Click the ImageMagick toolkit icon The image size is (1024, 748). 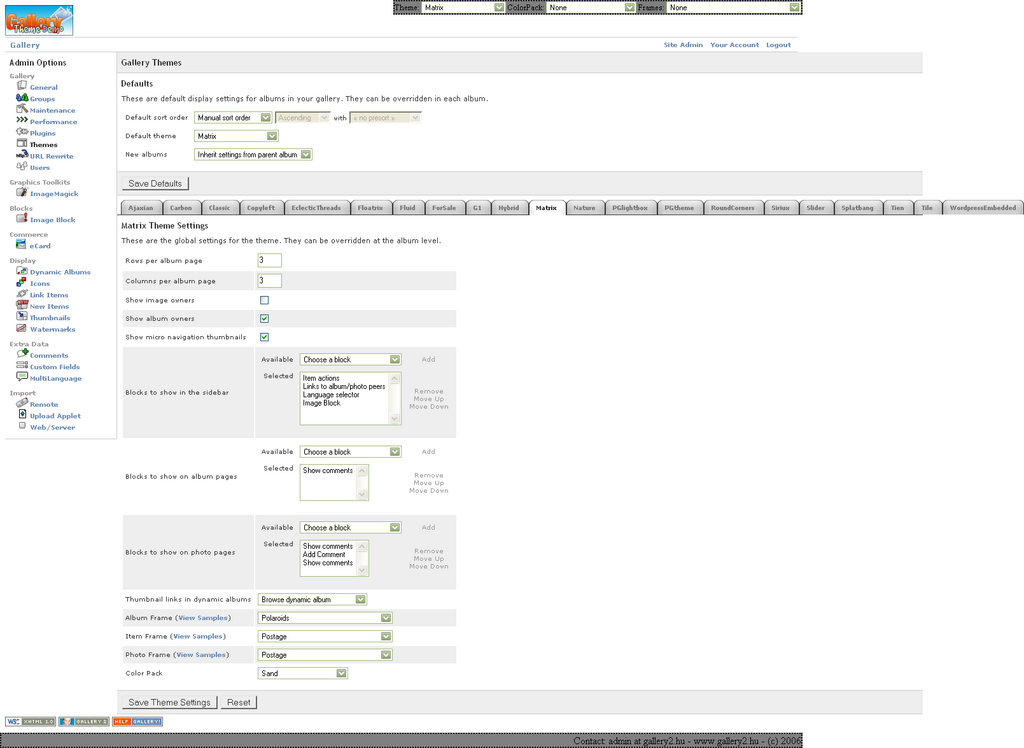click(22, 193)
